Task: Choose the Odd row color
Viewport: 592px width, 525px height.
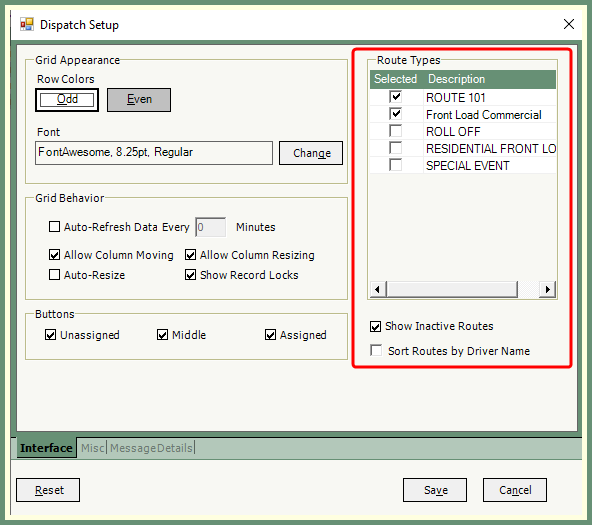Action: point(67,100)
